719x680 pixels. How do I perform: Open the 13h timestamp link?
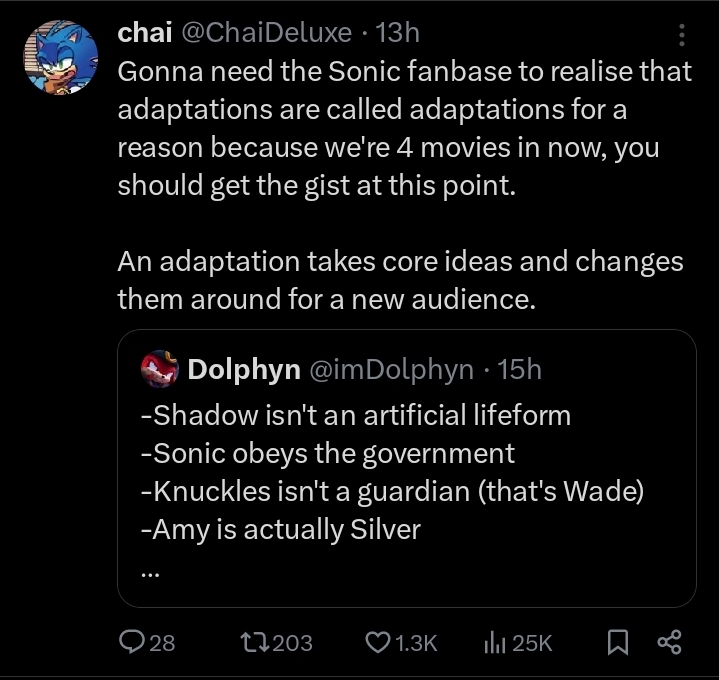(x=397, y=33)
